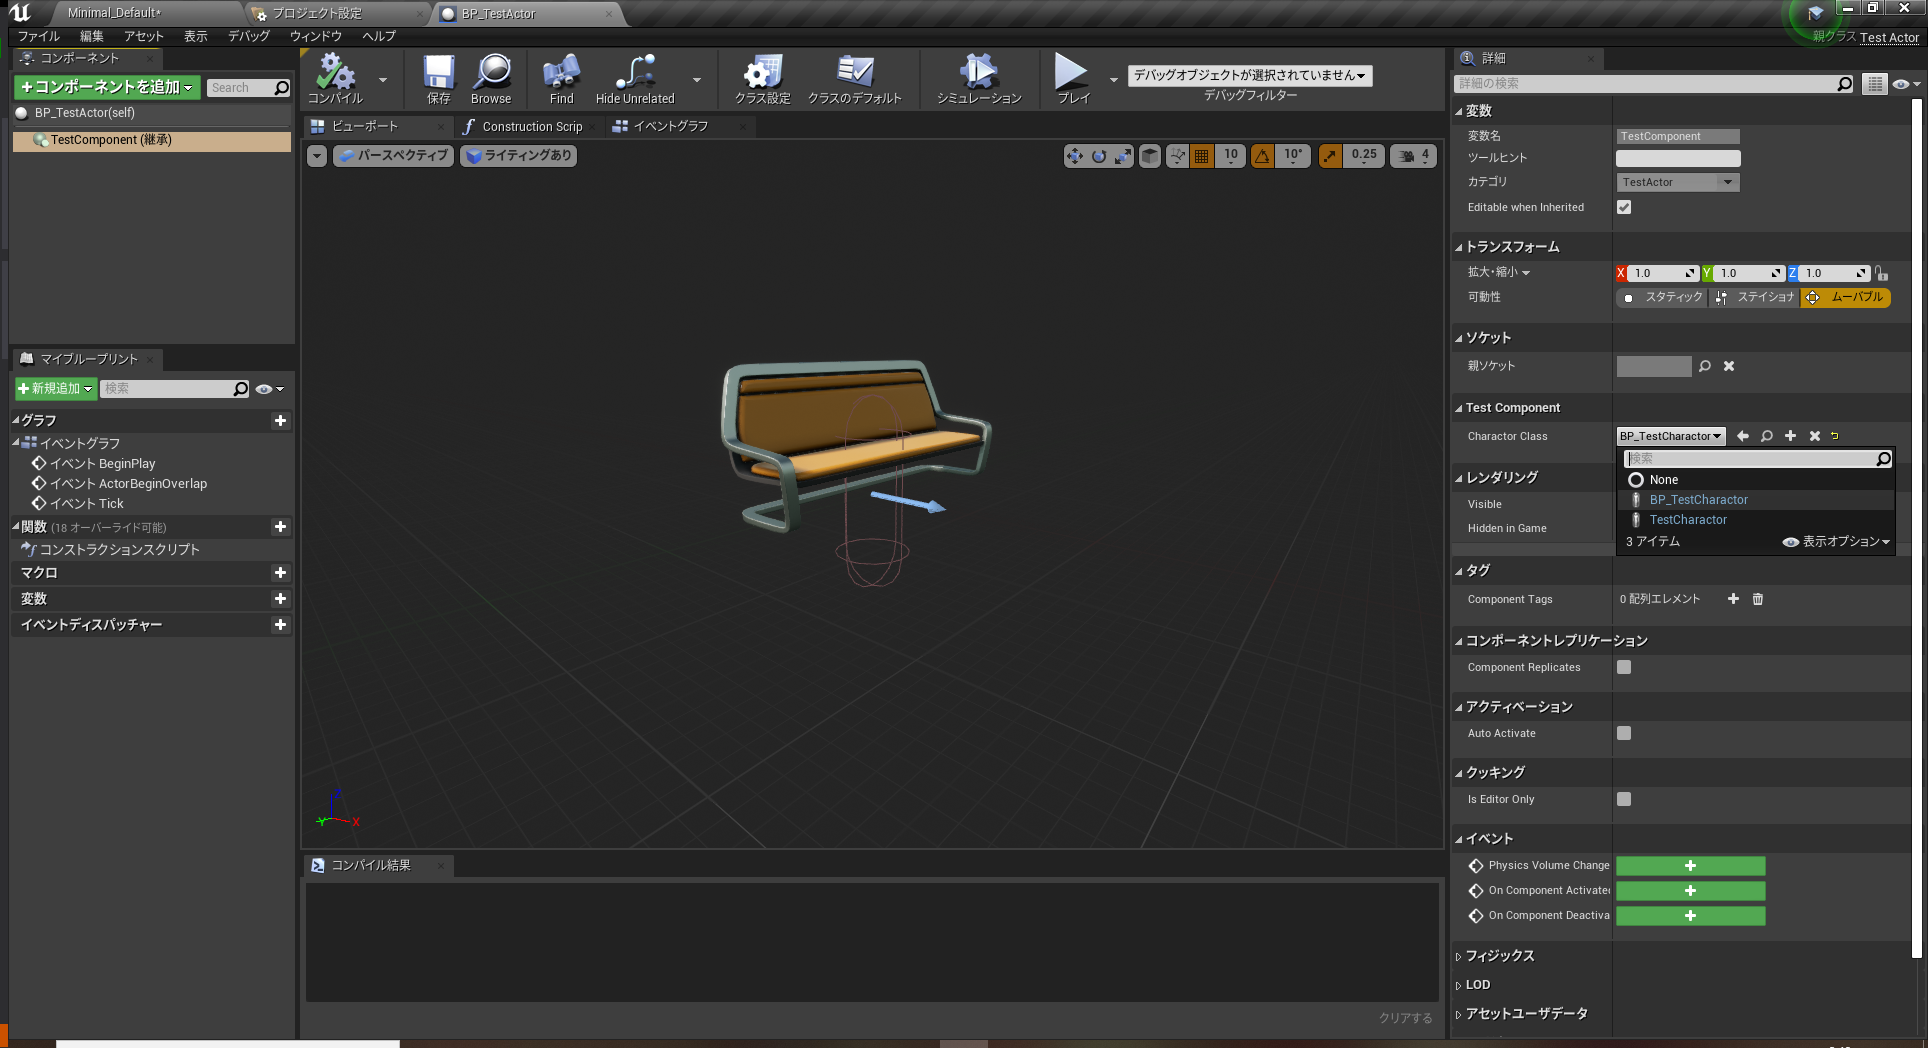The height and width of the screenshot is (1048, 1928).
Task: Click the Add Component button
Action: coord(107,88)
